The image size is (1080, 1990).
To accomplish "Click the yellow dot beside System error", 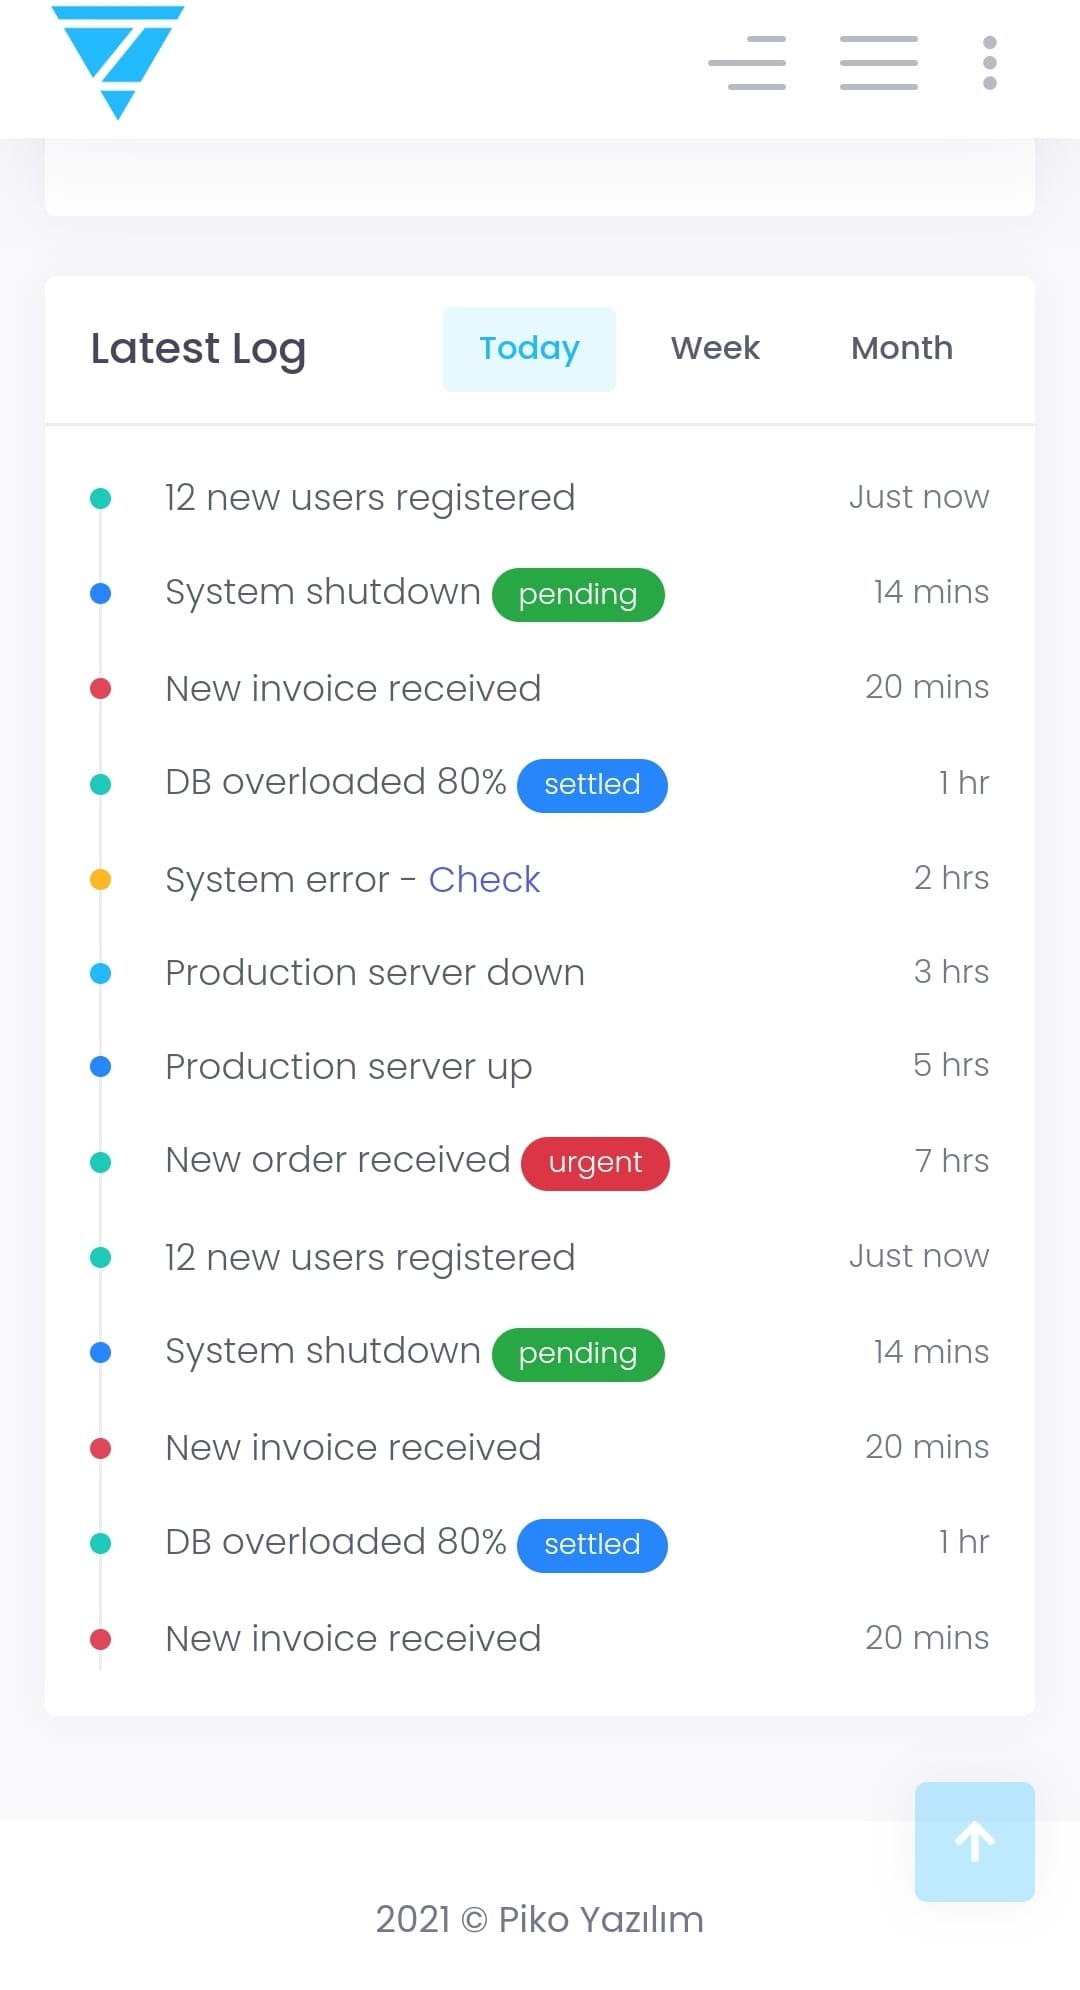I will click(100, 879).
